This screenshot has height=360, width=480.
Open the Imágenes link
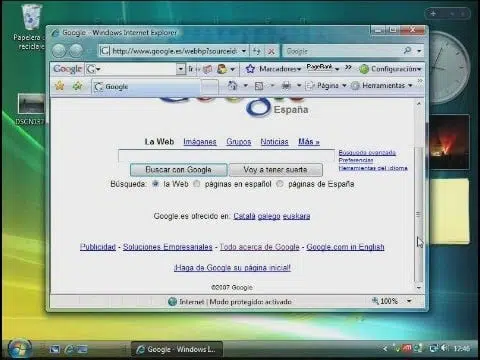pyautogui.click(x=200, y=142)
